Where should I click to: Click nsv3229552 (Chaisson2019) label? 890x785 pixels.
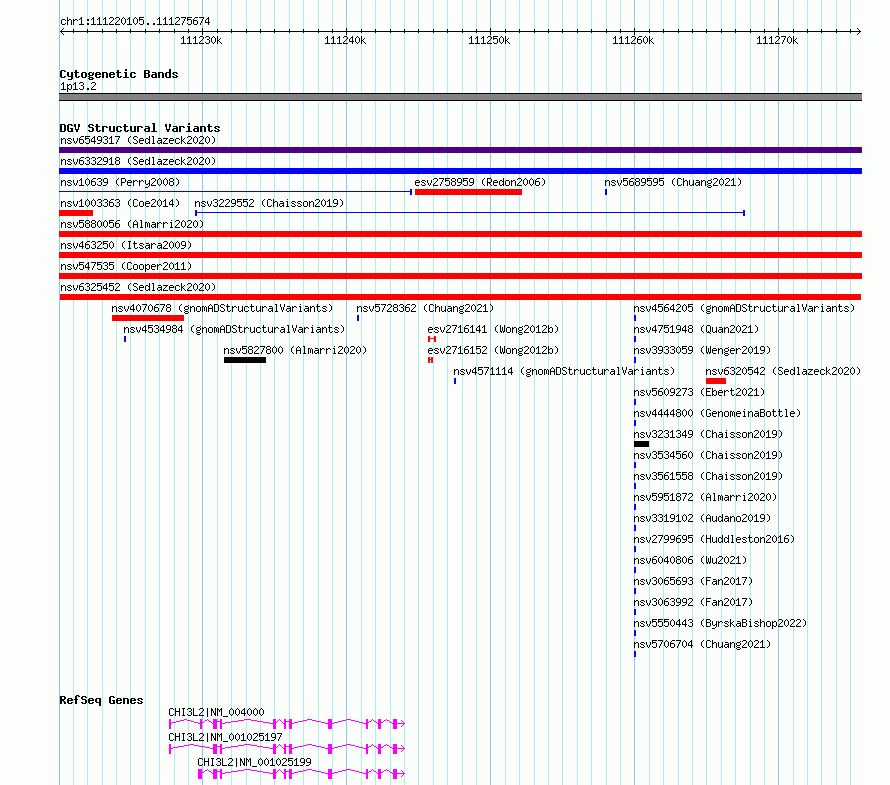pos(269,203)
